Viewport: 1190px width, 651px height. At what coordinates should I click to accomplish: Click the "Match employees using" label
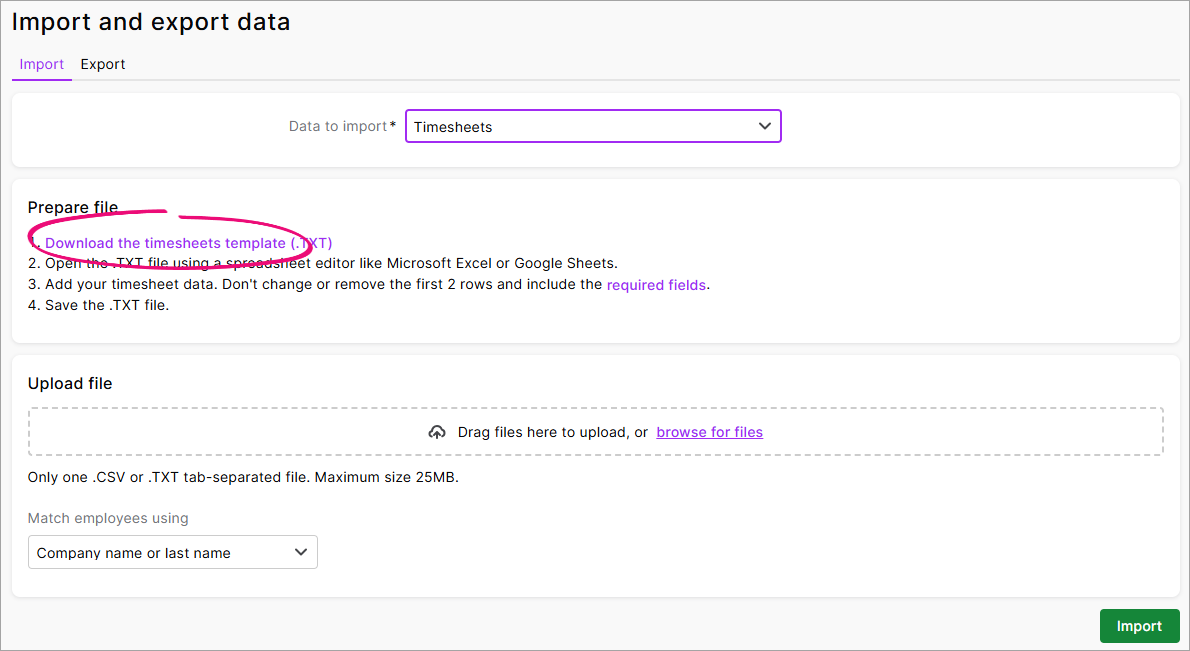[107, 518]
